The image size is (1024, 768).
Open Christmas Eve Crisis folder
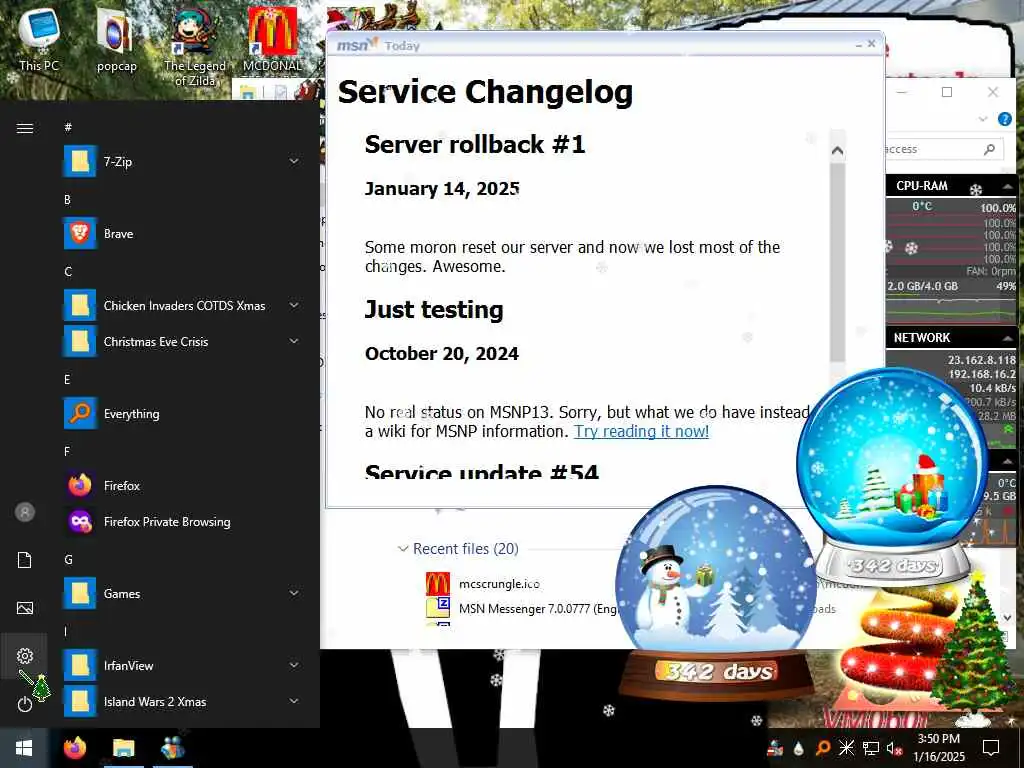point(183,342)
